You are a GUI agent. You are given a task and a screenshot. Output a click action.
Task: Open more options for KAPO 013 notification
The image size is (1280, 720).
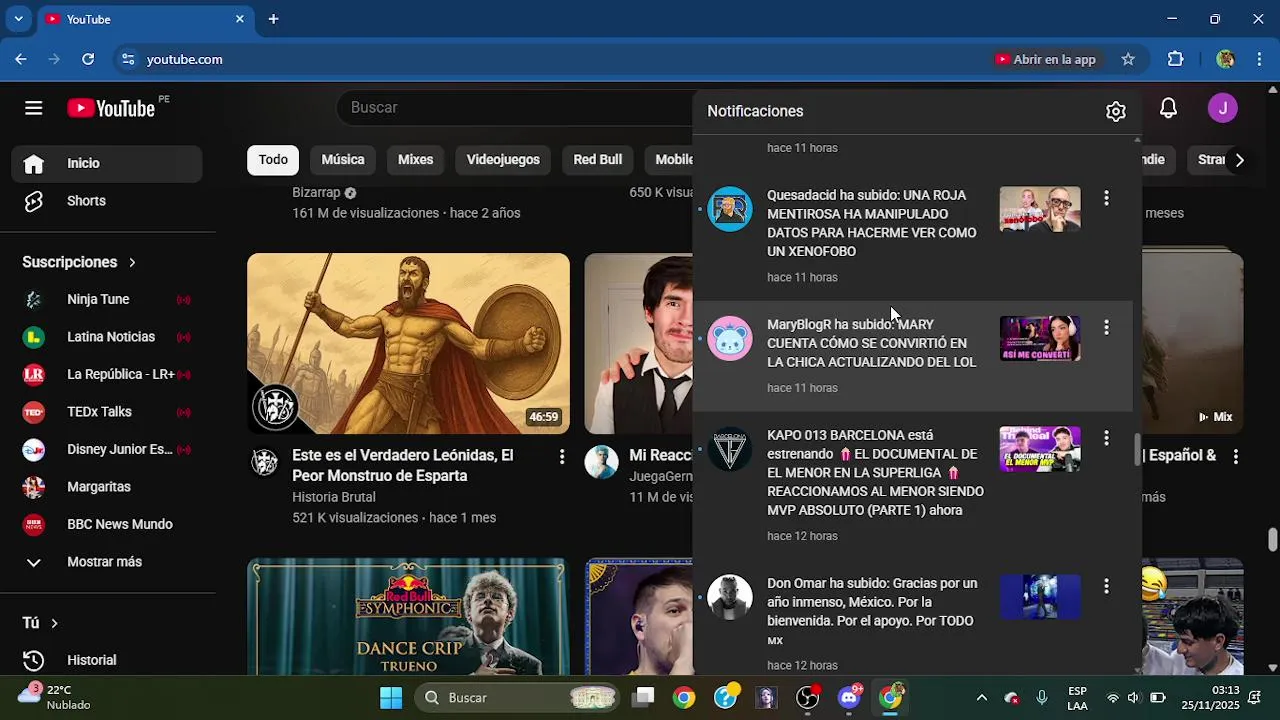point(1106,438)
